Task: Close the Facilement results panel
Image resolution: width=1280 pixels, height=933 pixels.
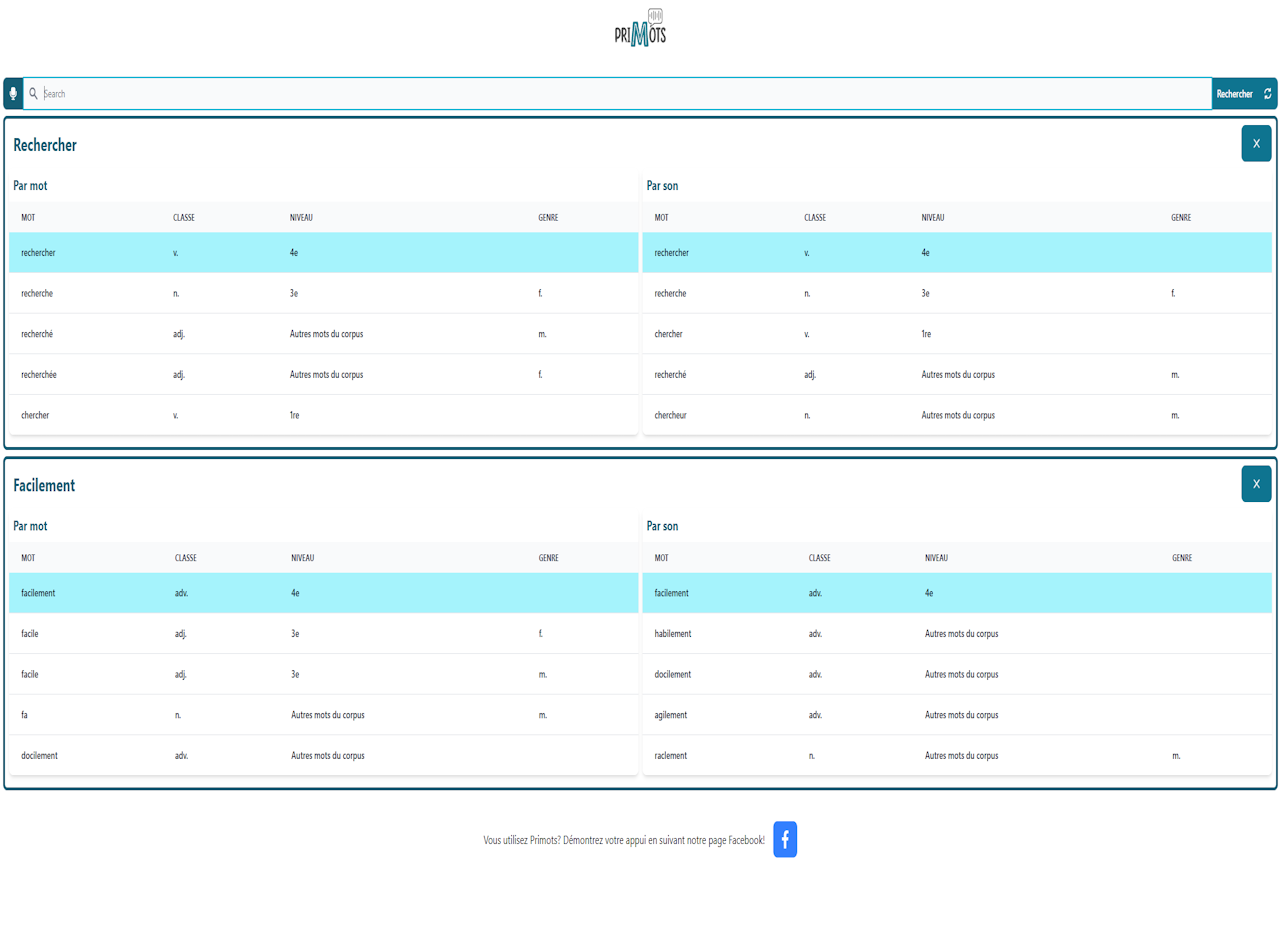Action: (1256, 484)
